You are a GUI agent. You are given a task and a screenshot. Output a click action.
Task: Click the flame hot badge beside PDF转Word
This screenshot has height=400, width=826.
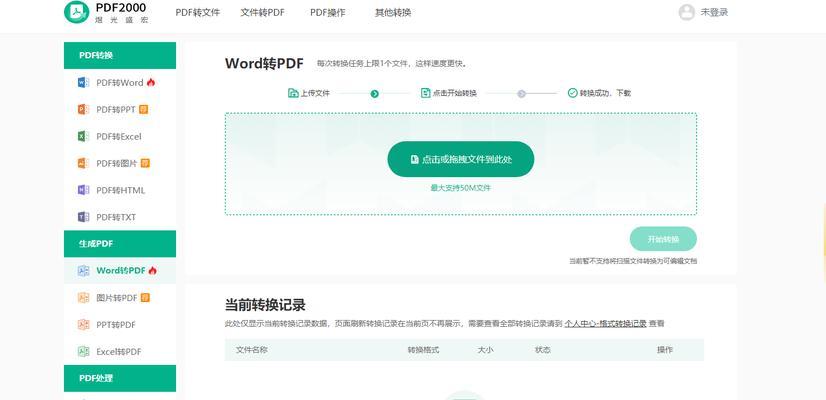151,82
